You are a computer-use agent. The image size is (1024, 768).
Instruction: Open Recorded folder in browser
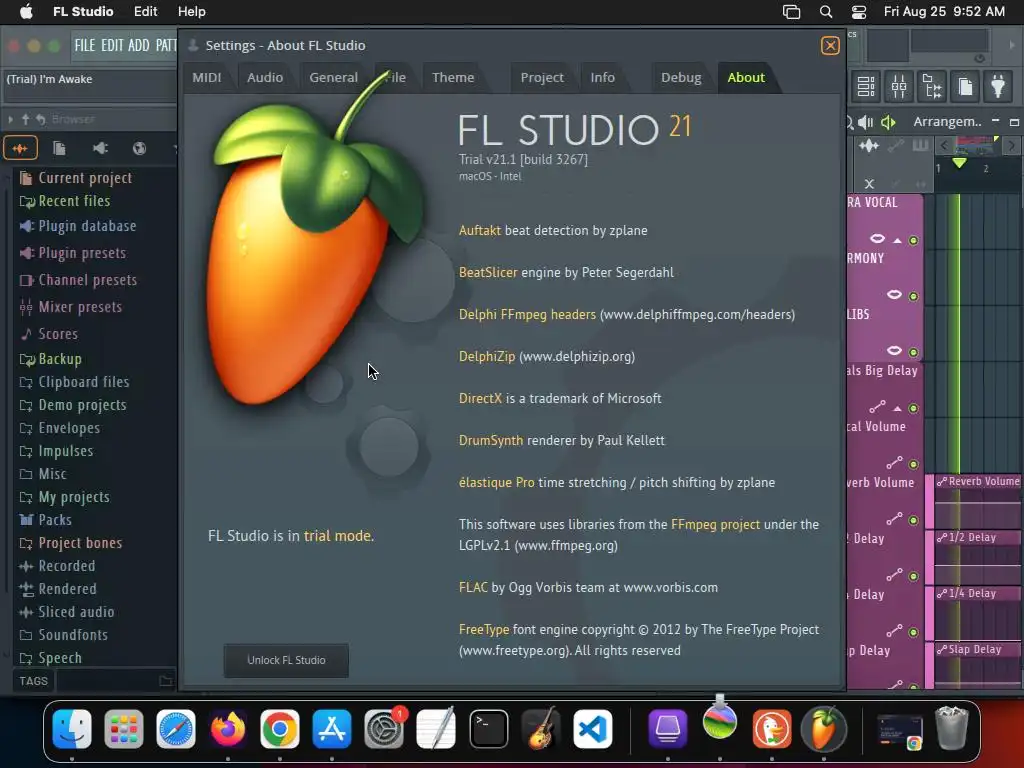pyautogui.click(x=67, y=566)
